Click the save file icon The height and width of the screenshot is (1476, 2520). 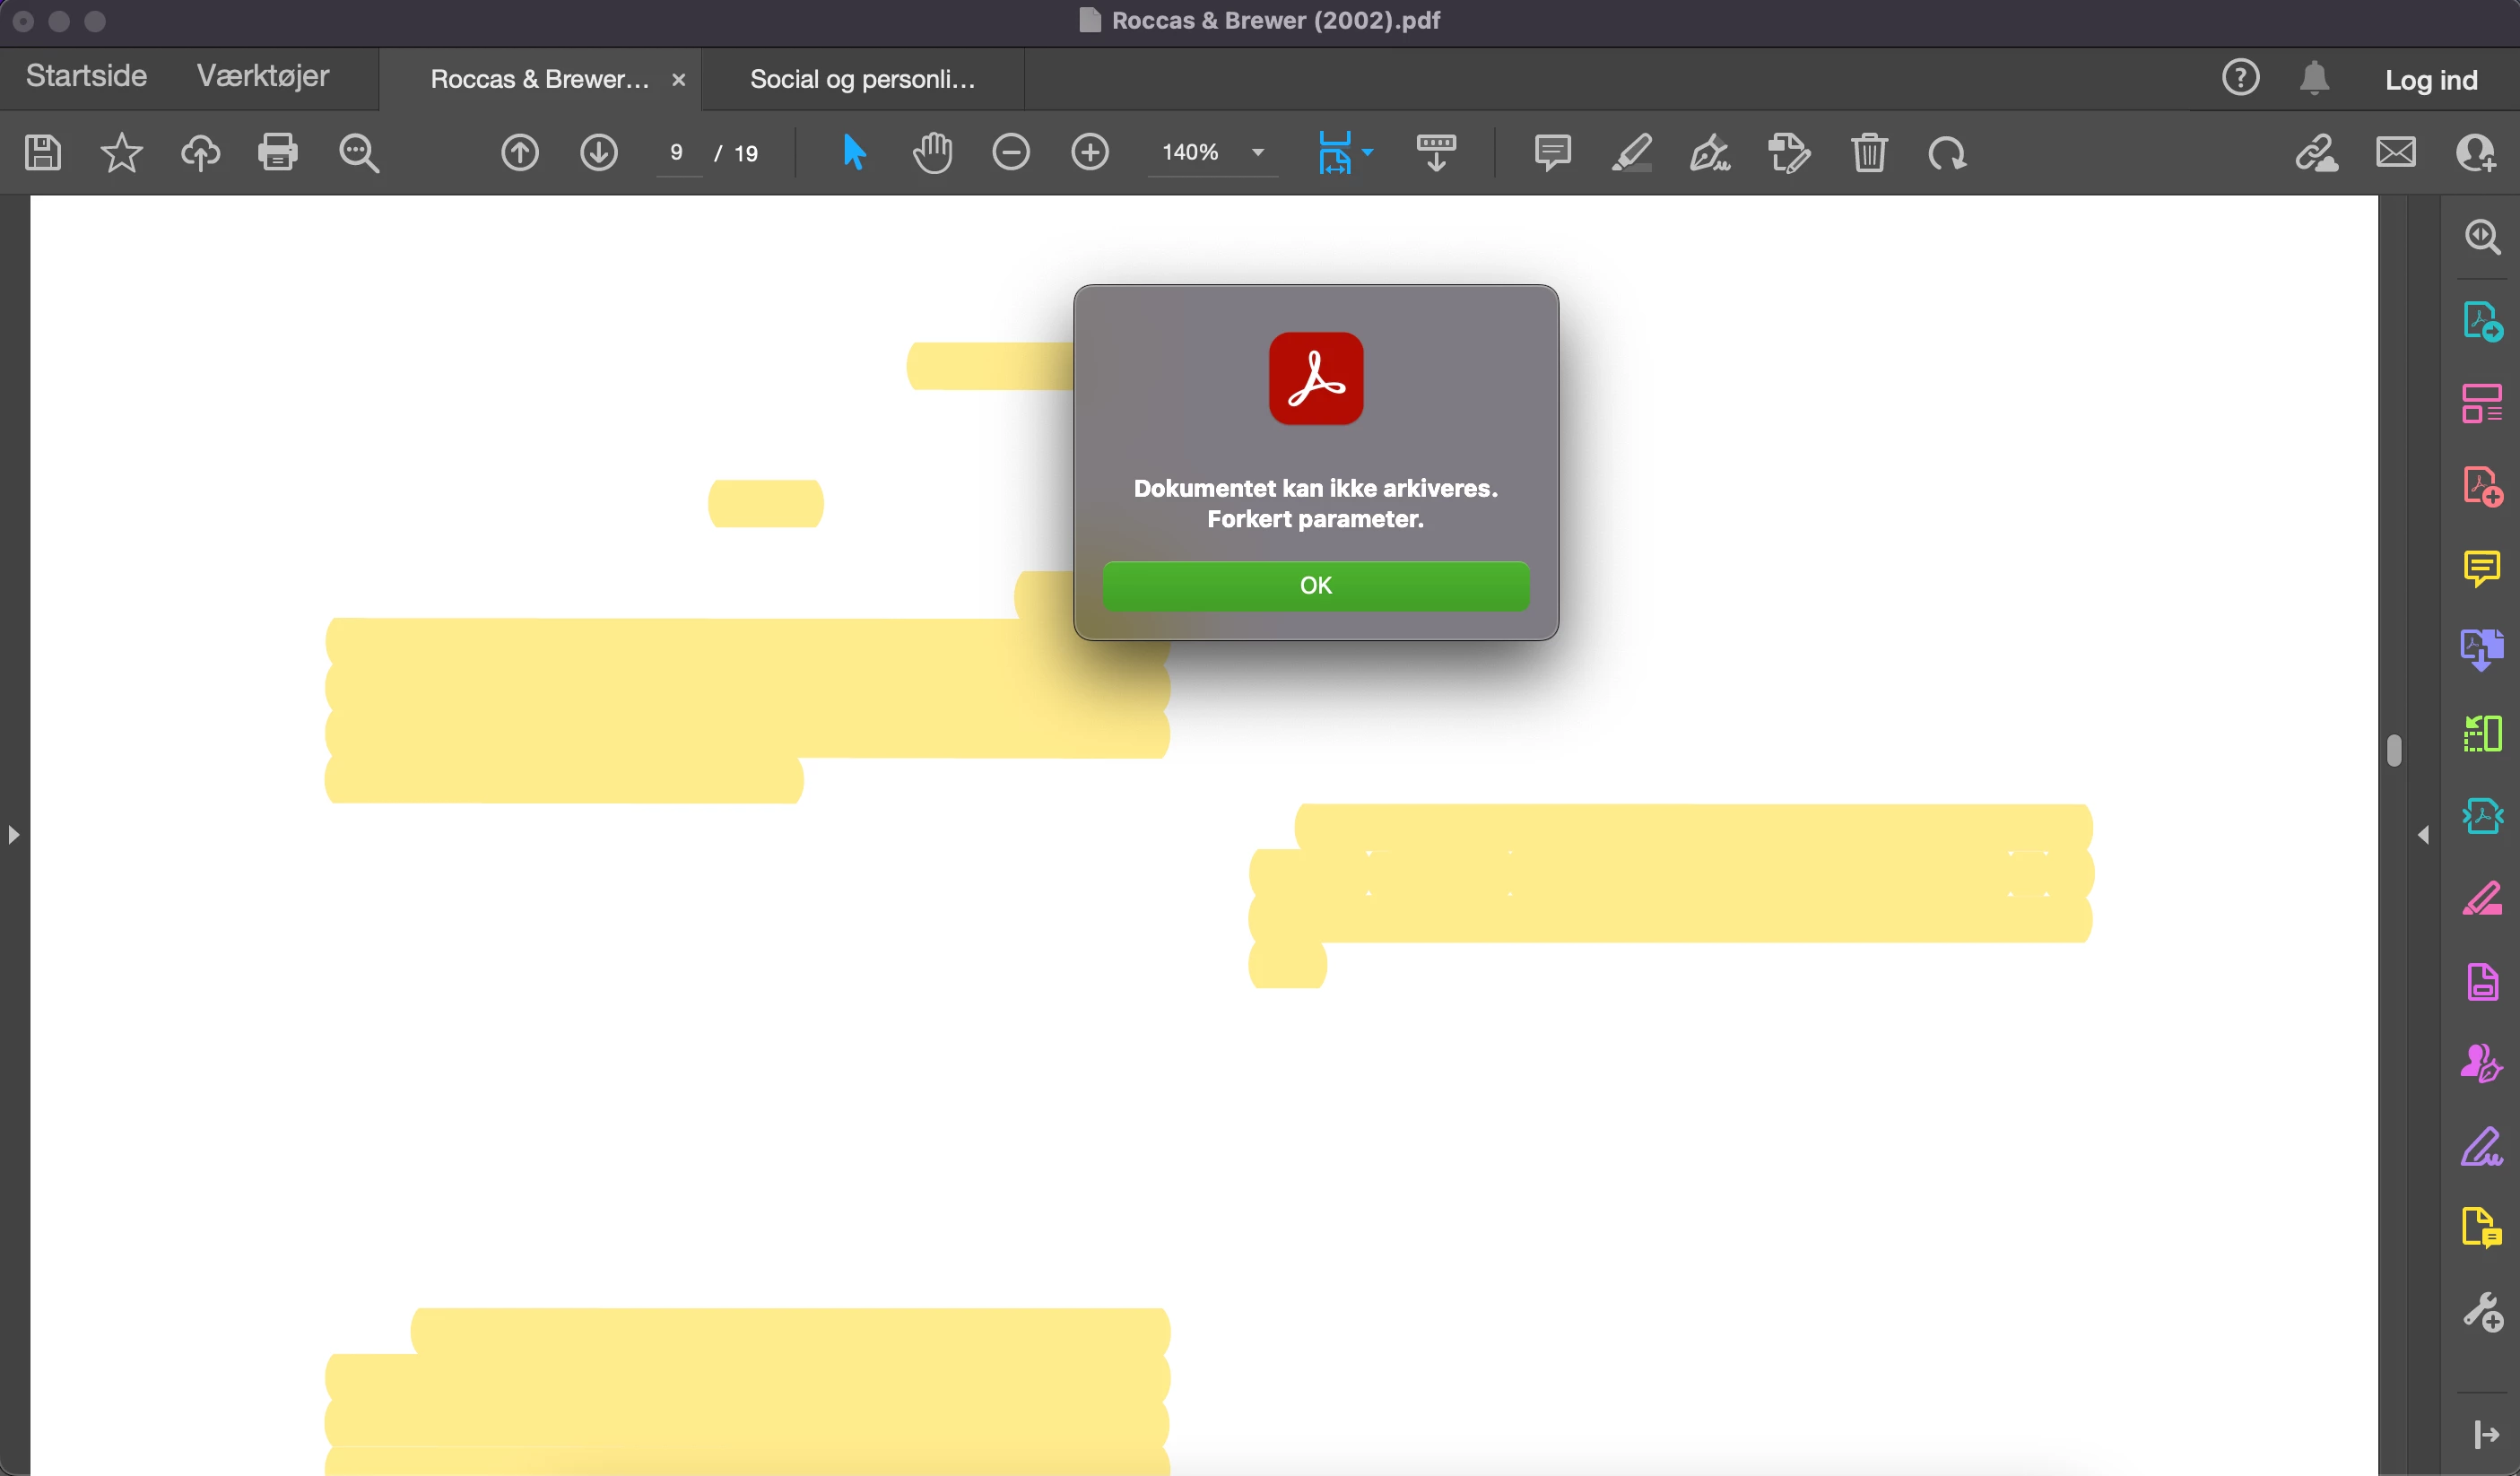(42, 153)
